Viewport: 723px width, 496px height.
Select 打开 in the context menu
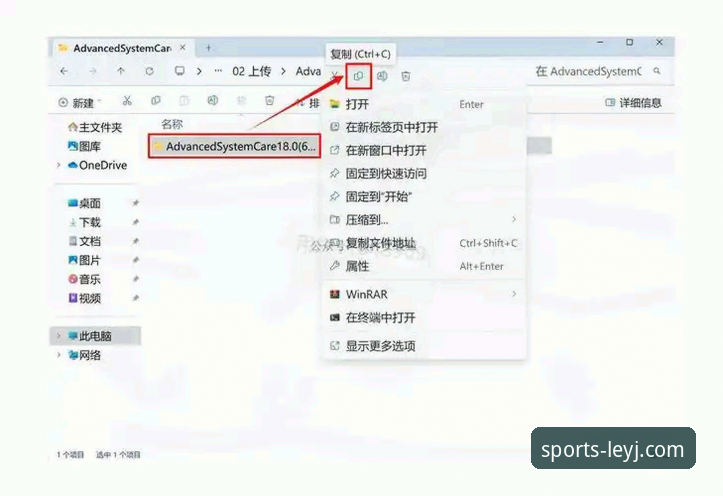[424, 104]
